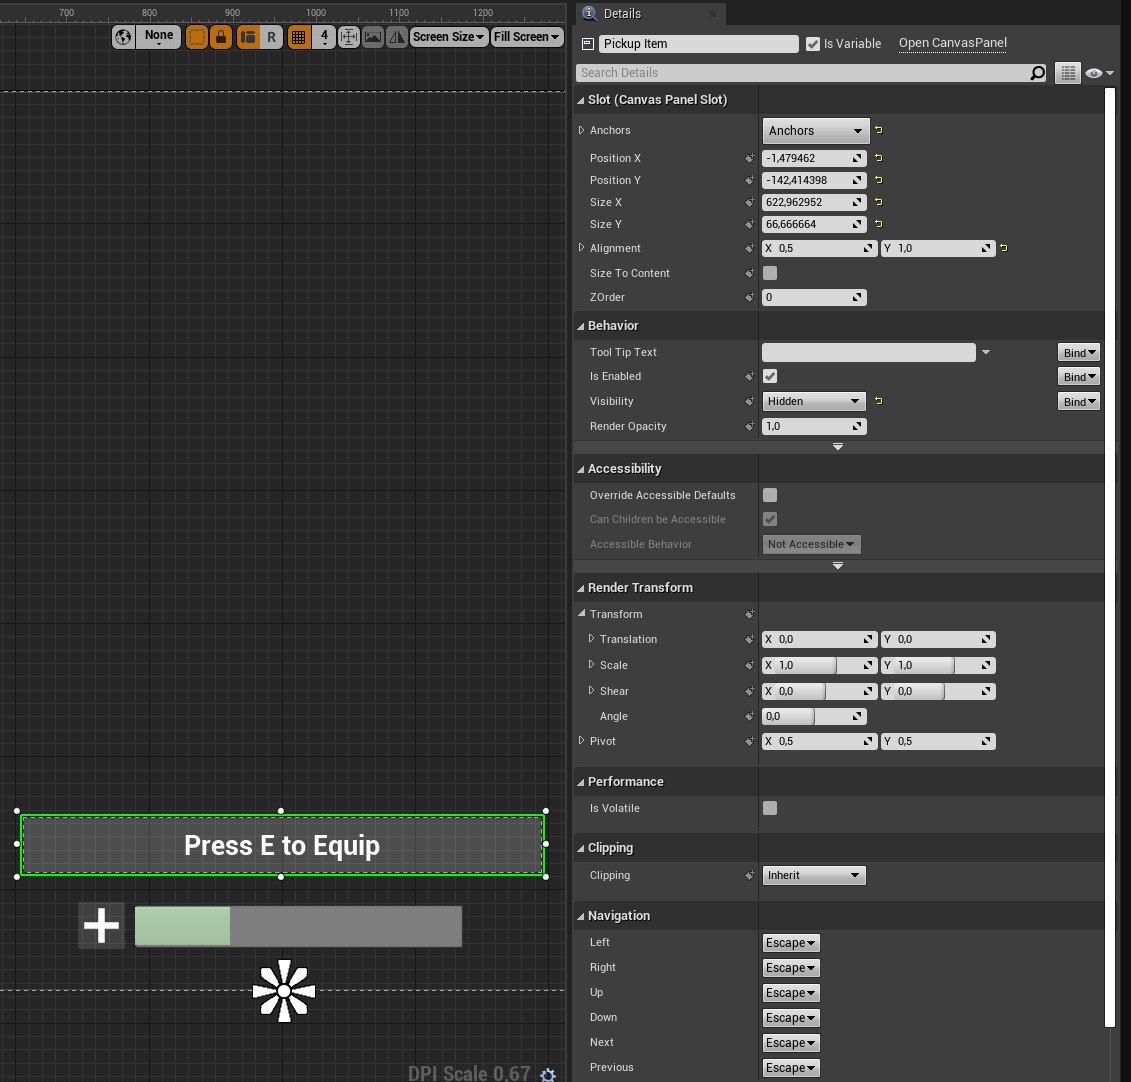Click the Tool Tip Text input field
This screenshot has height=1082, width=1131.
point(868,352)
